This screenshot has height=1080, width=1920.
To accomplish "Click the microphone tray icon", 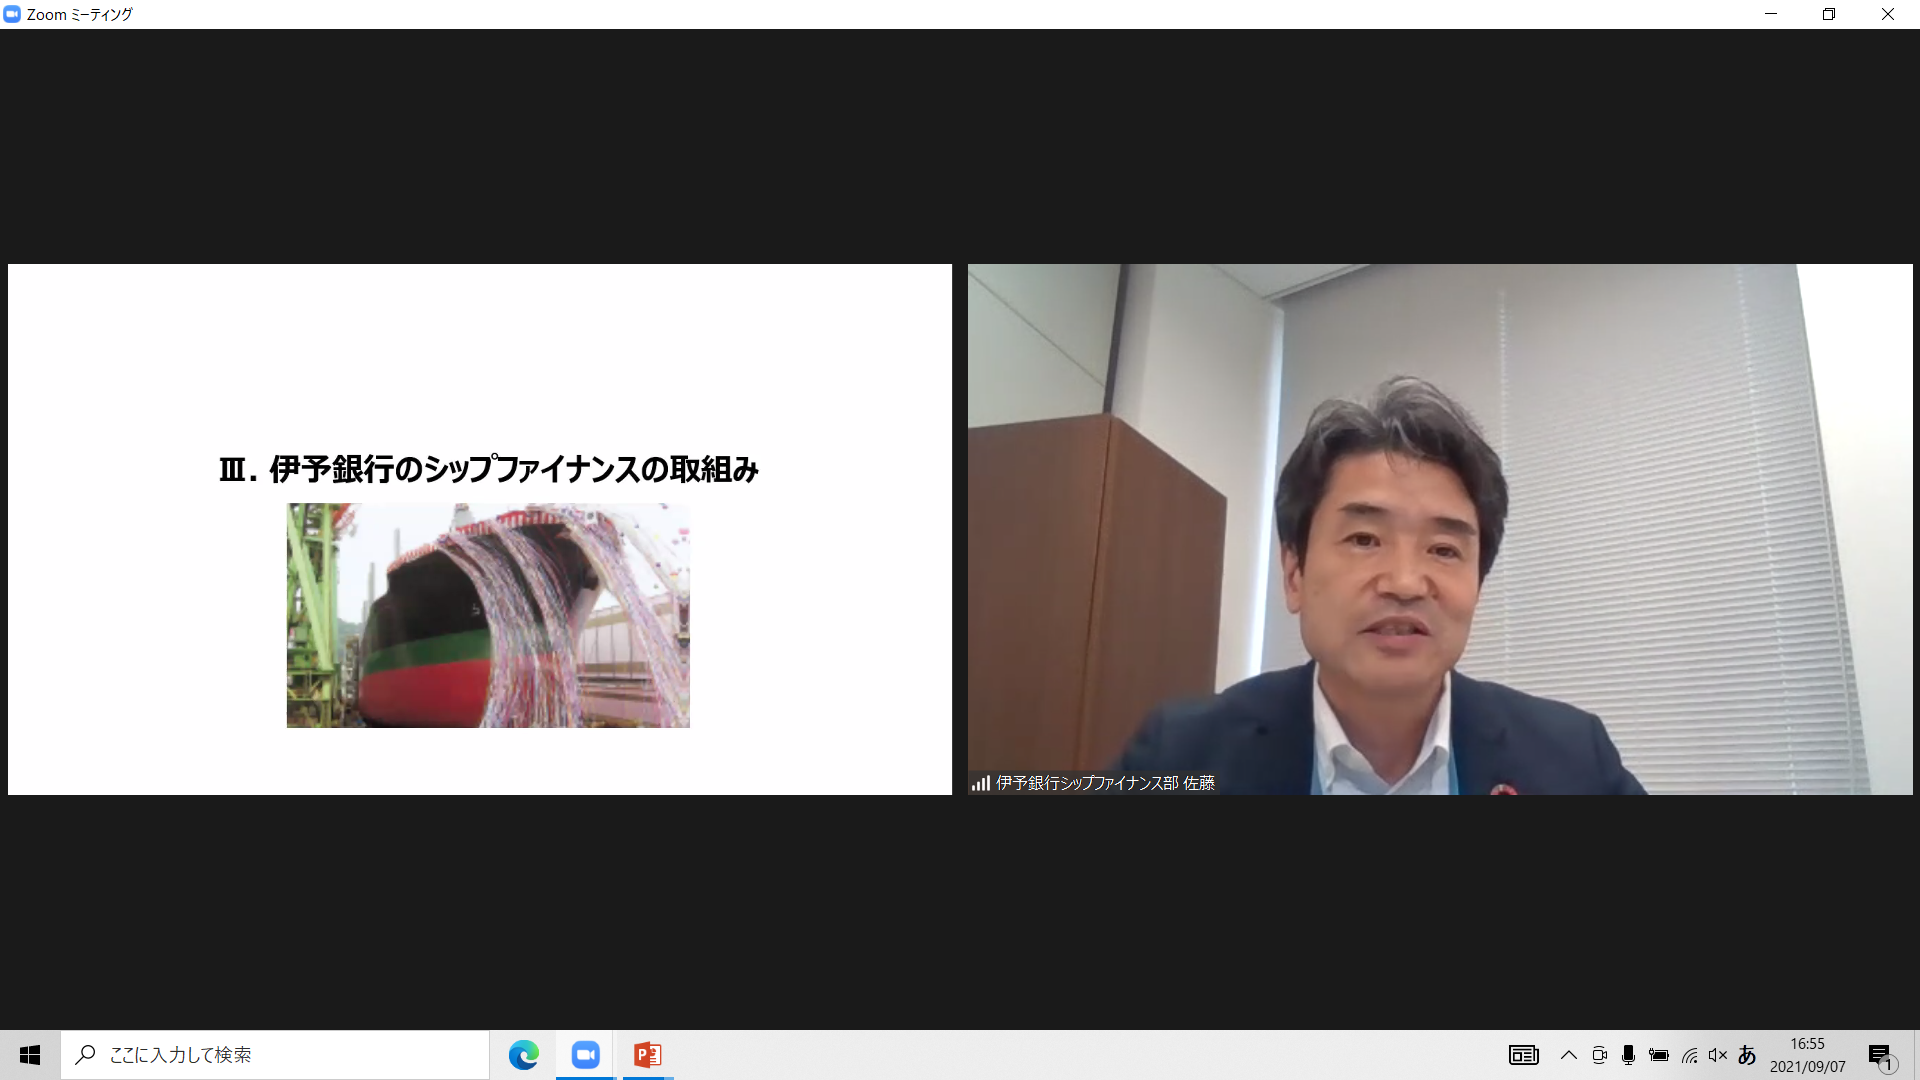I will pos(1629,1055).
